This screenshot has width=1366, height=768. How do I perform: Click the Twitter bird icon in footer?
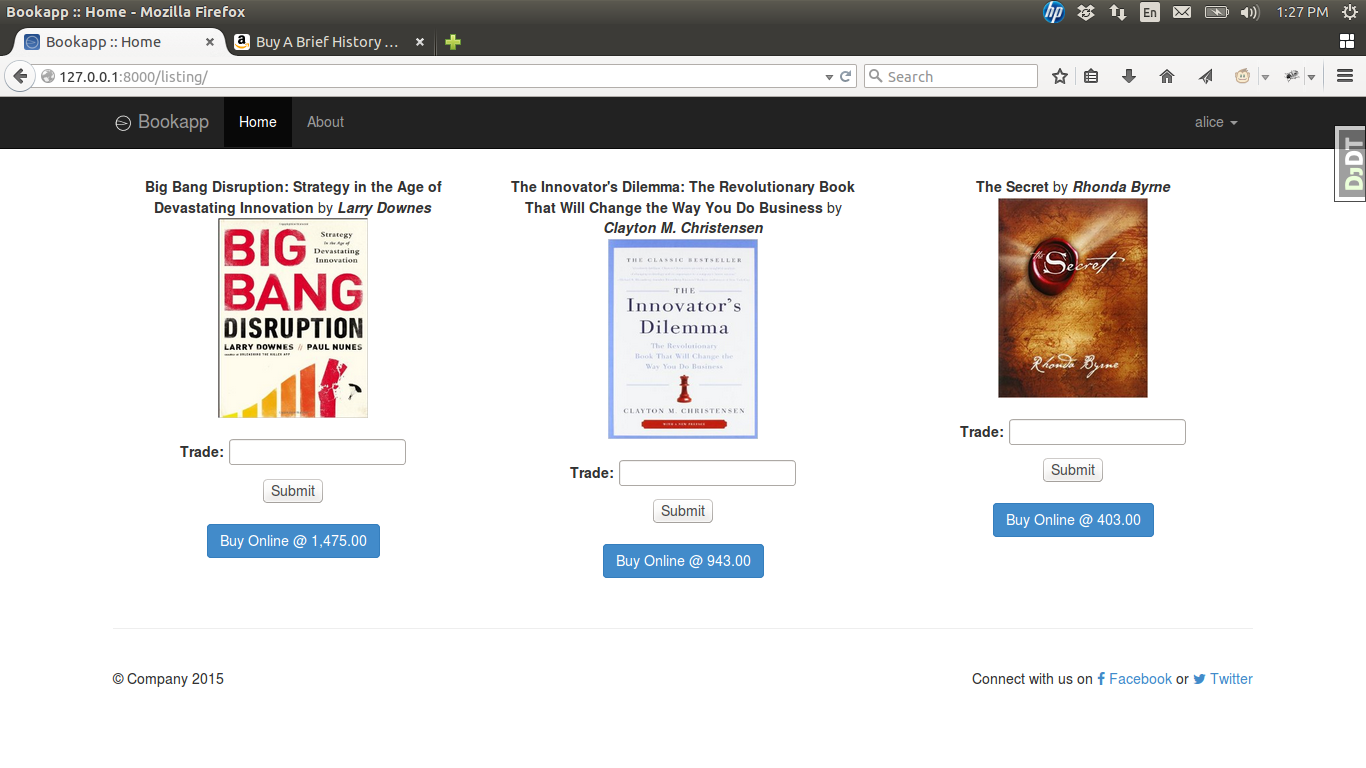(x=1199, y=679)
